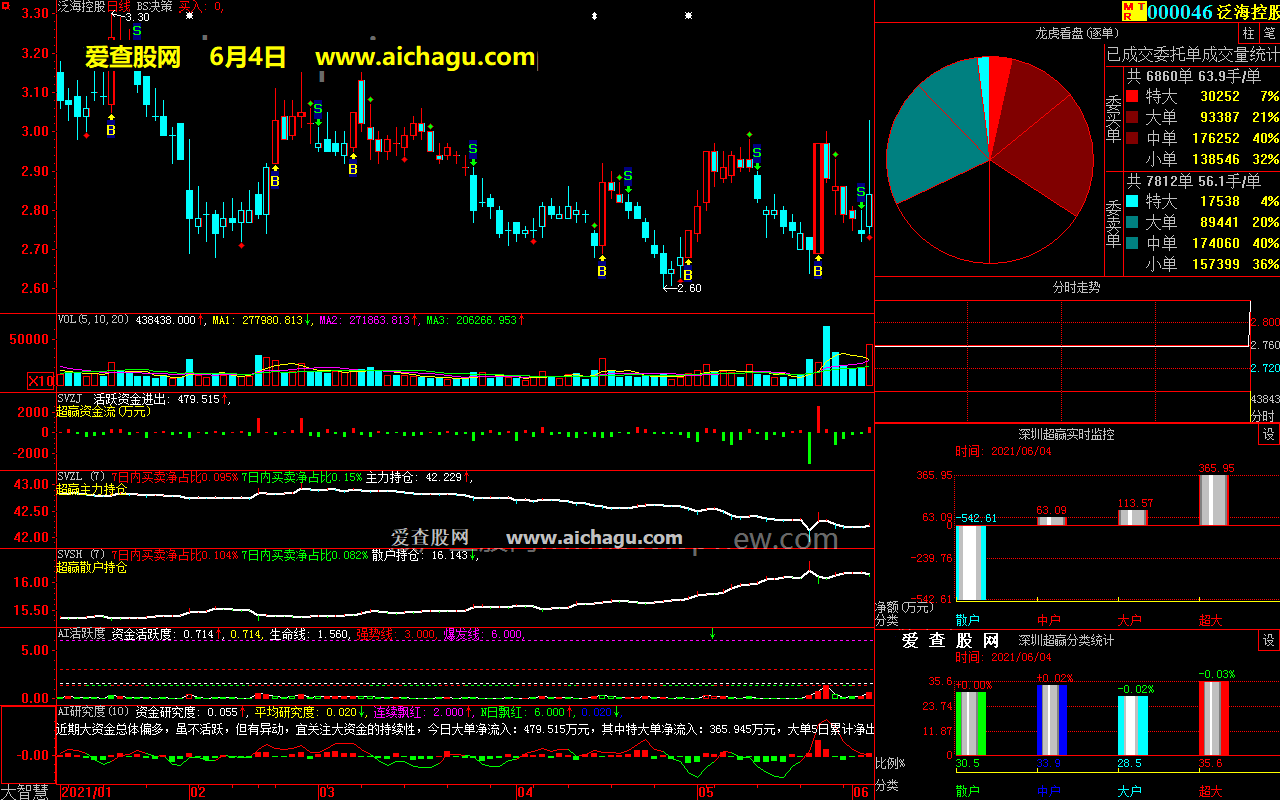Viewport: 1280px width, 800px height.
Task: Switch pie panel to 柱 bar view
Action: pyautogui.click(x=1249, y=34)
